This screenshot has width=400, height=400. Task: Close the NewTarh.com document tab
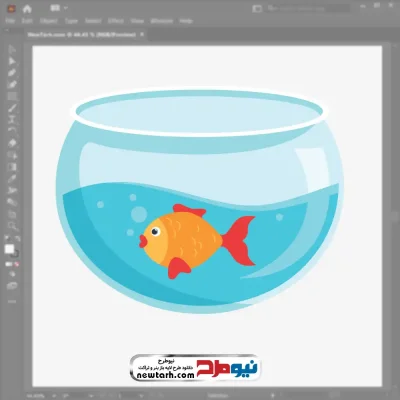point(142,34)
